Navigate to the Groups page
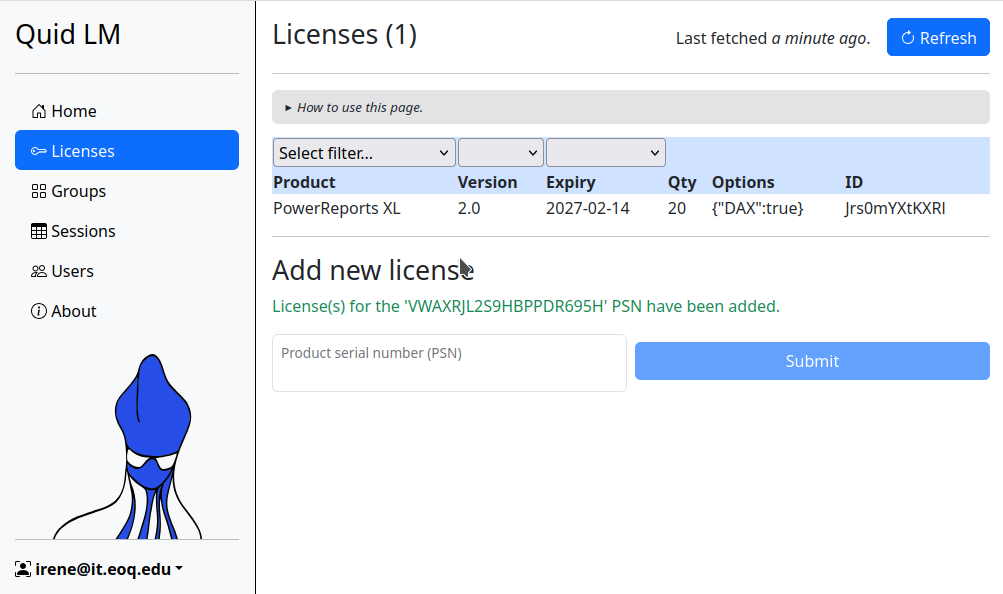The height and width of the screenshot is (594, 1003). [78, 191]
